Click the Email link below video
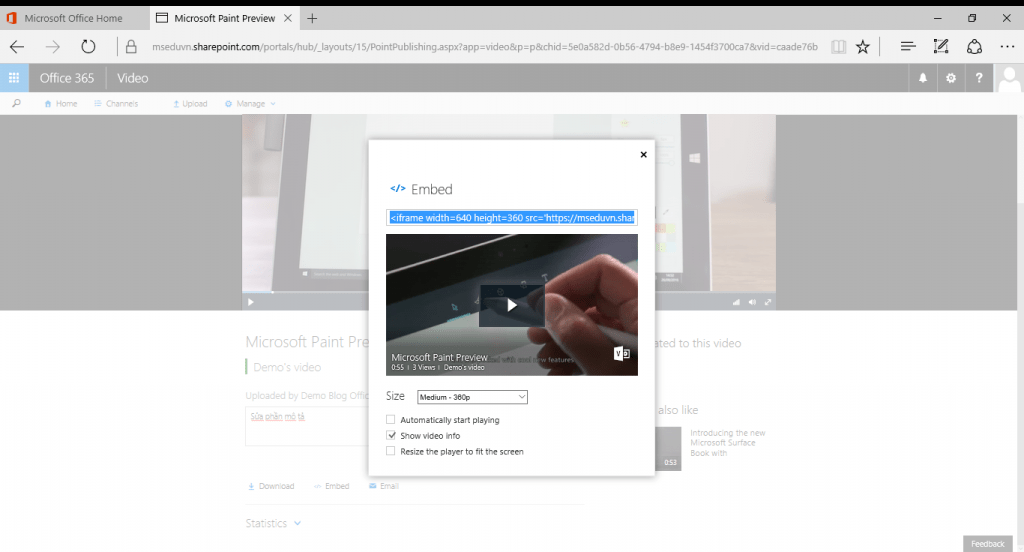The image size is (1024, 552). click(383, 486)
